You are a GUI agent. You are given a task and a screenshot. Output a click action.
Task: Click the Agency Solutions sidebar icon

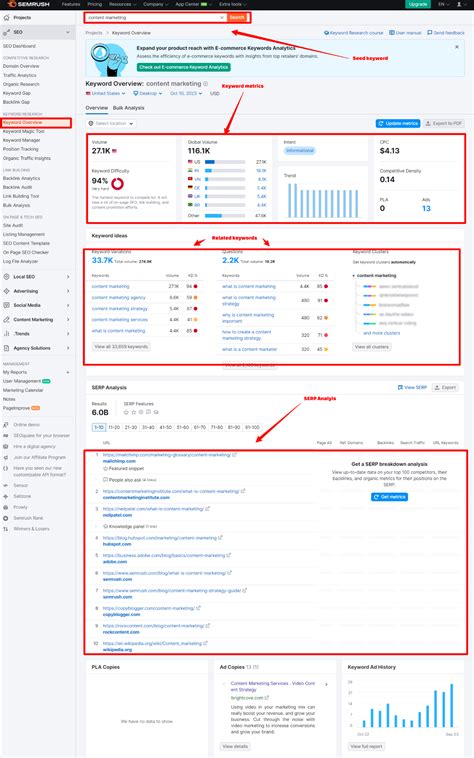click(x=6, y=348)
